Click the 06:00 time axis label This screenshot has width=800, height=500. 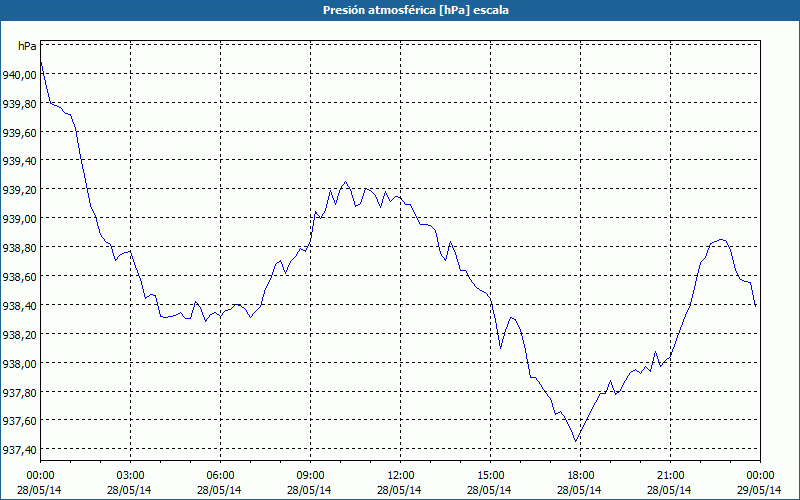coord(220,476)
